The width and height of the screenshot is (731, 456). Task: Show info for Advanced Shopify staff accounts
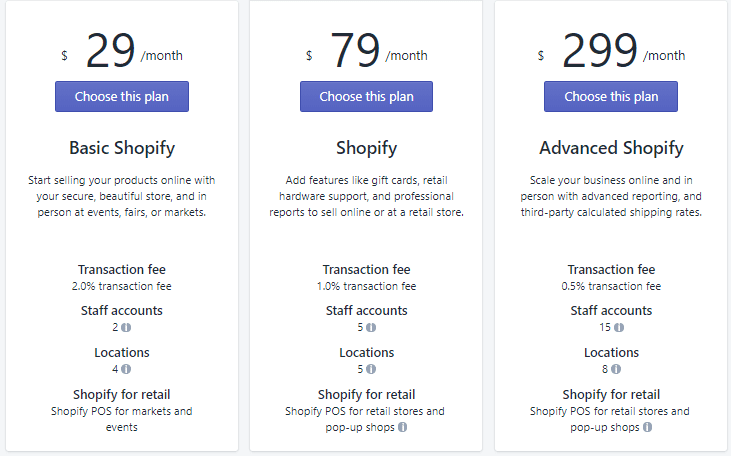pos(619,327)
